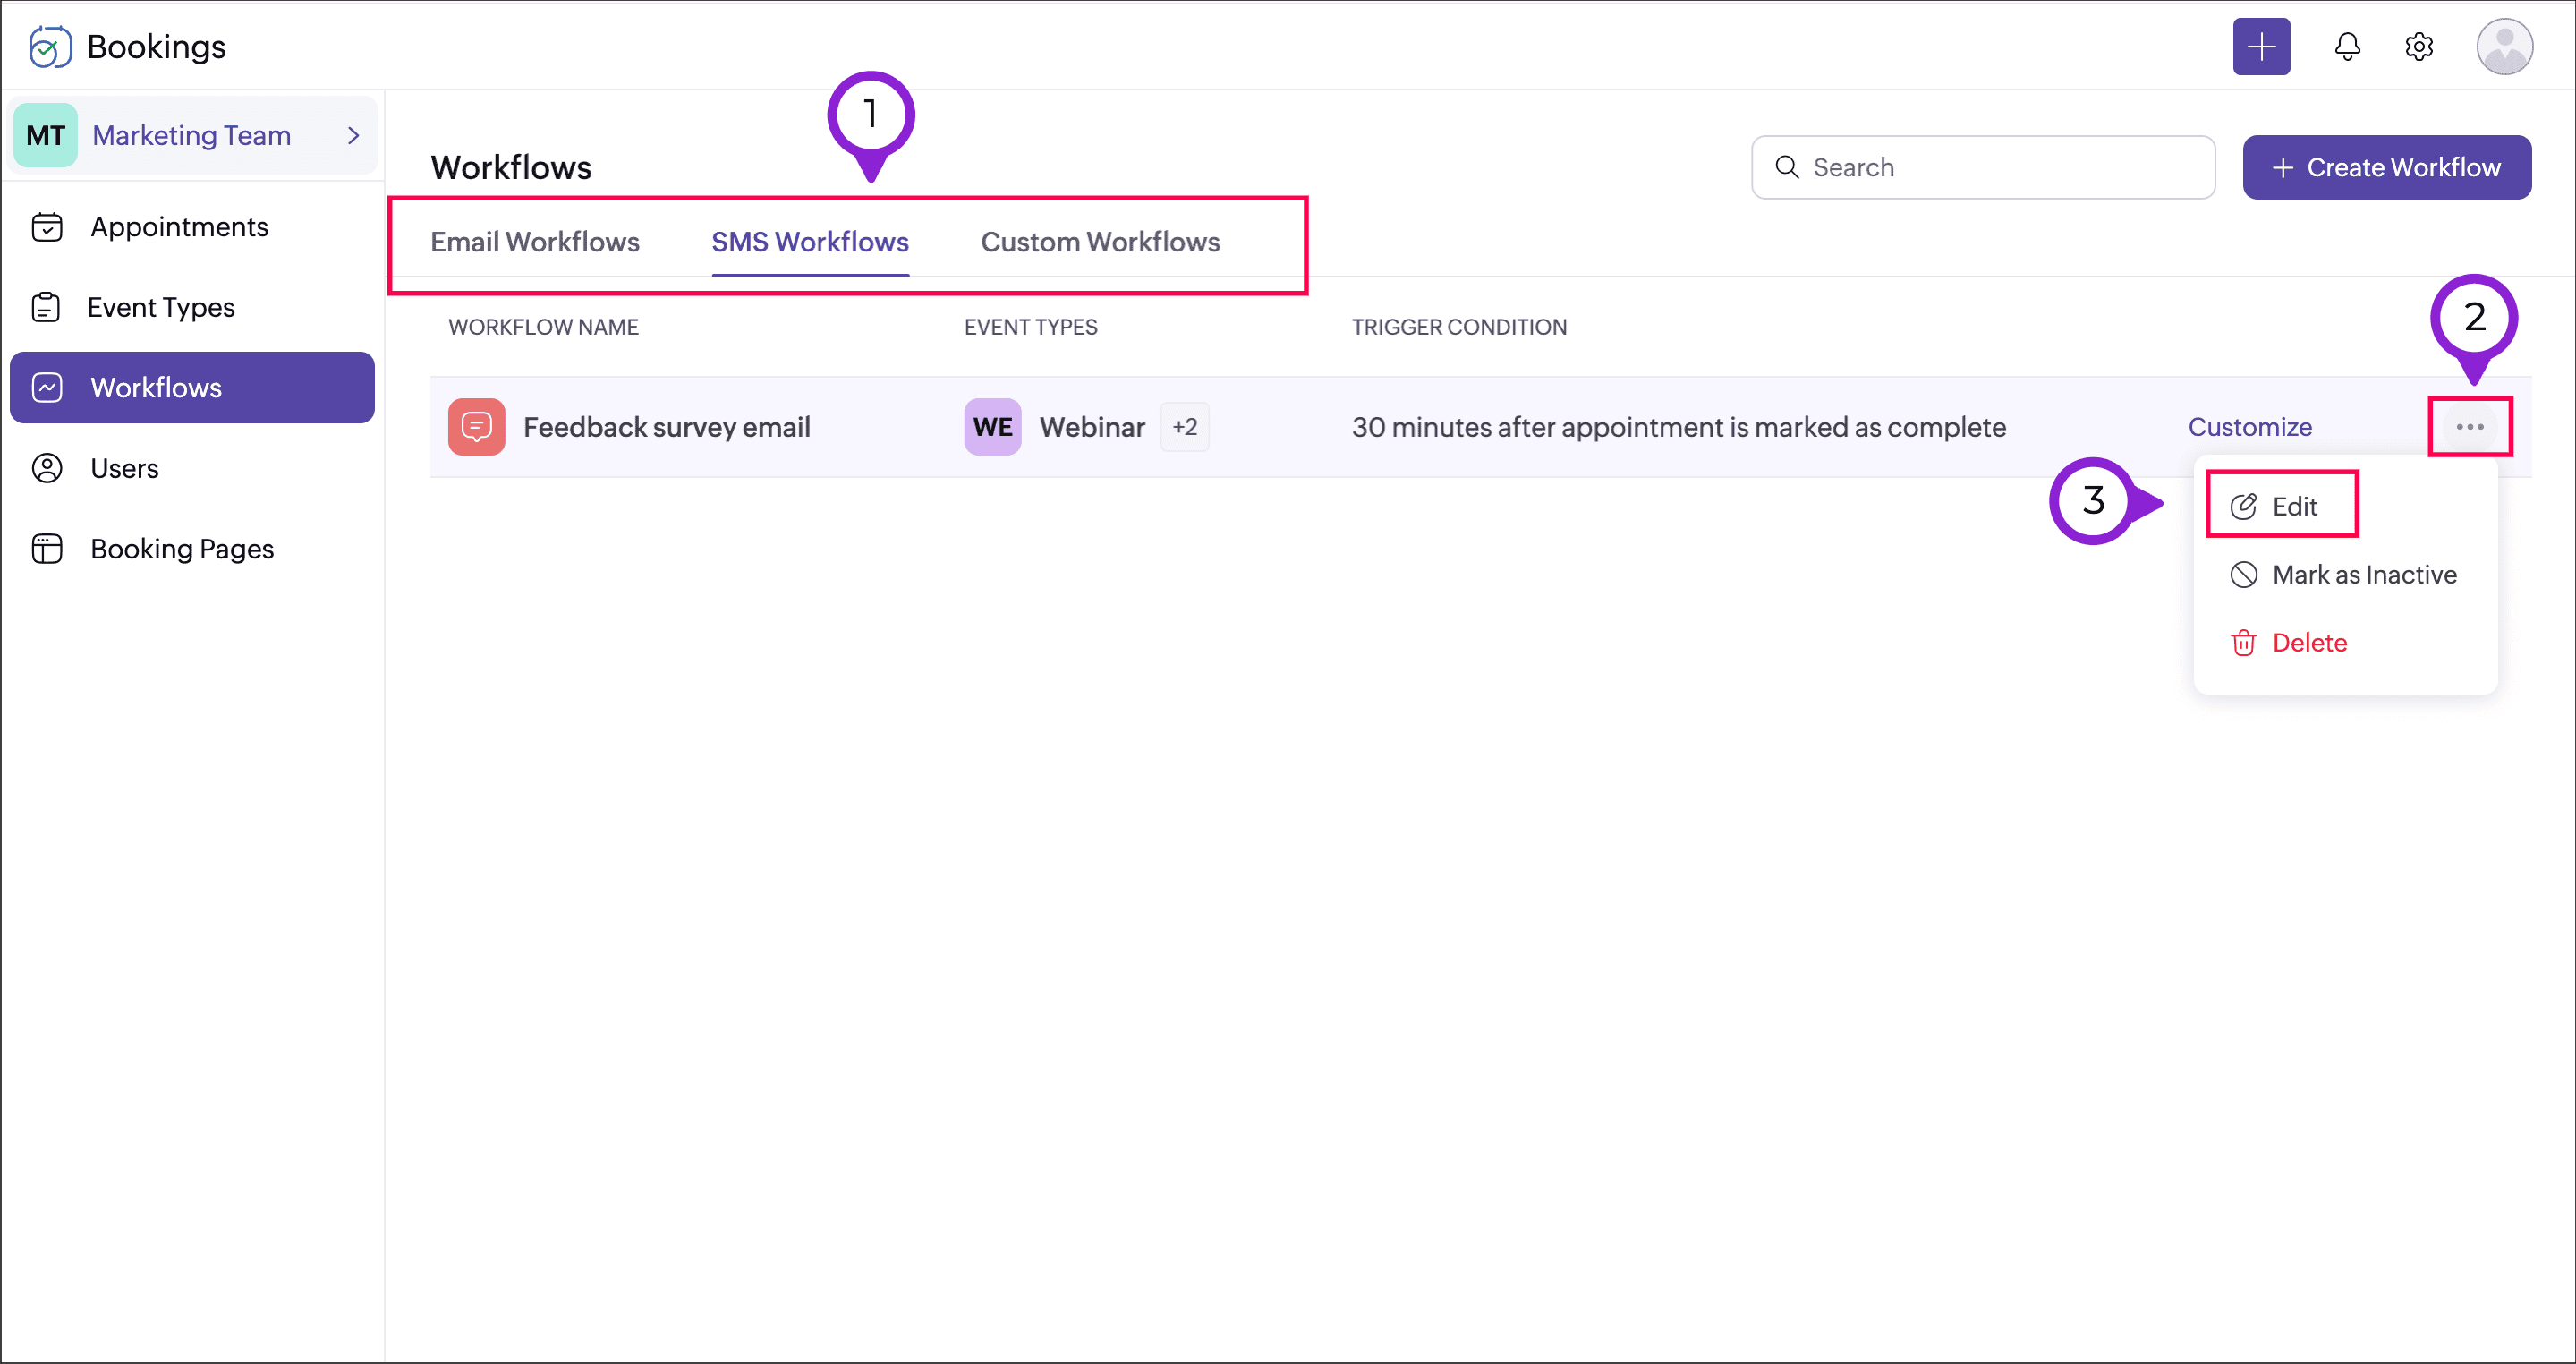Viewport: 2576px width, 1364px height.
Task: Open the settings gear icon
Action: pos(2418,46)
